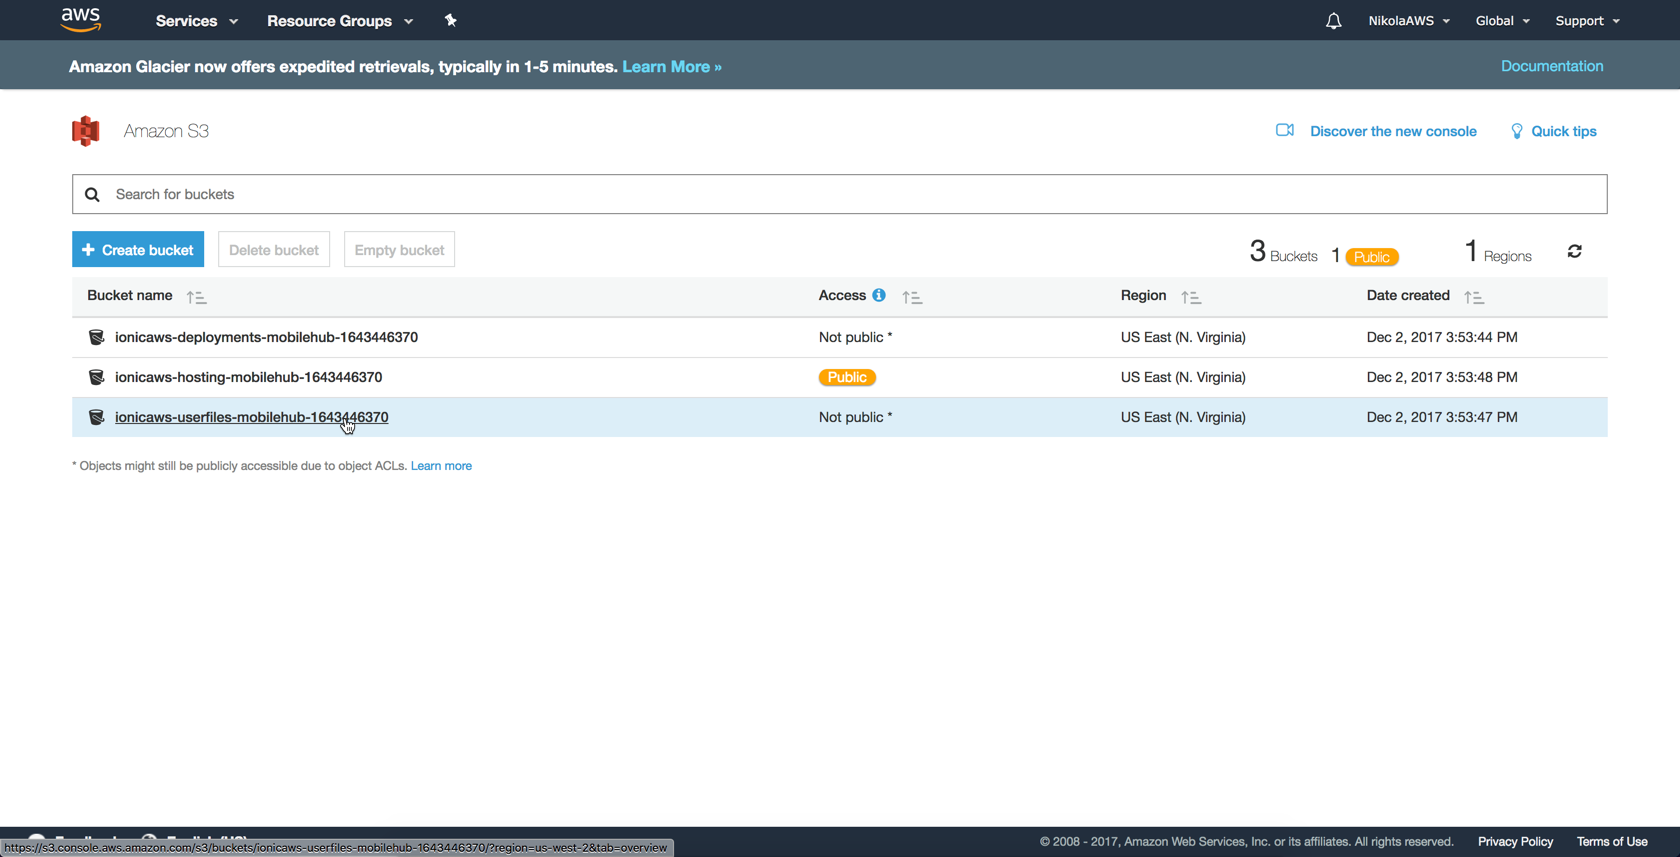Select date Dec 2, 2017 3:53:48 PM cell

1442,377
